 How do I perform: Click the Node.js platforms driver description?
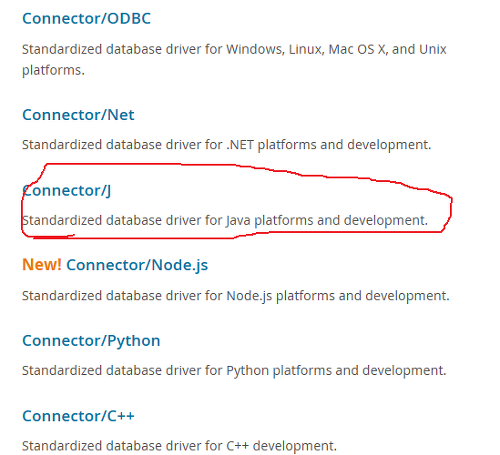point(236,296)
